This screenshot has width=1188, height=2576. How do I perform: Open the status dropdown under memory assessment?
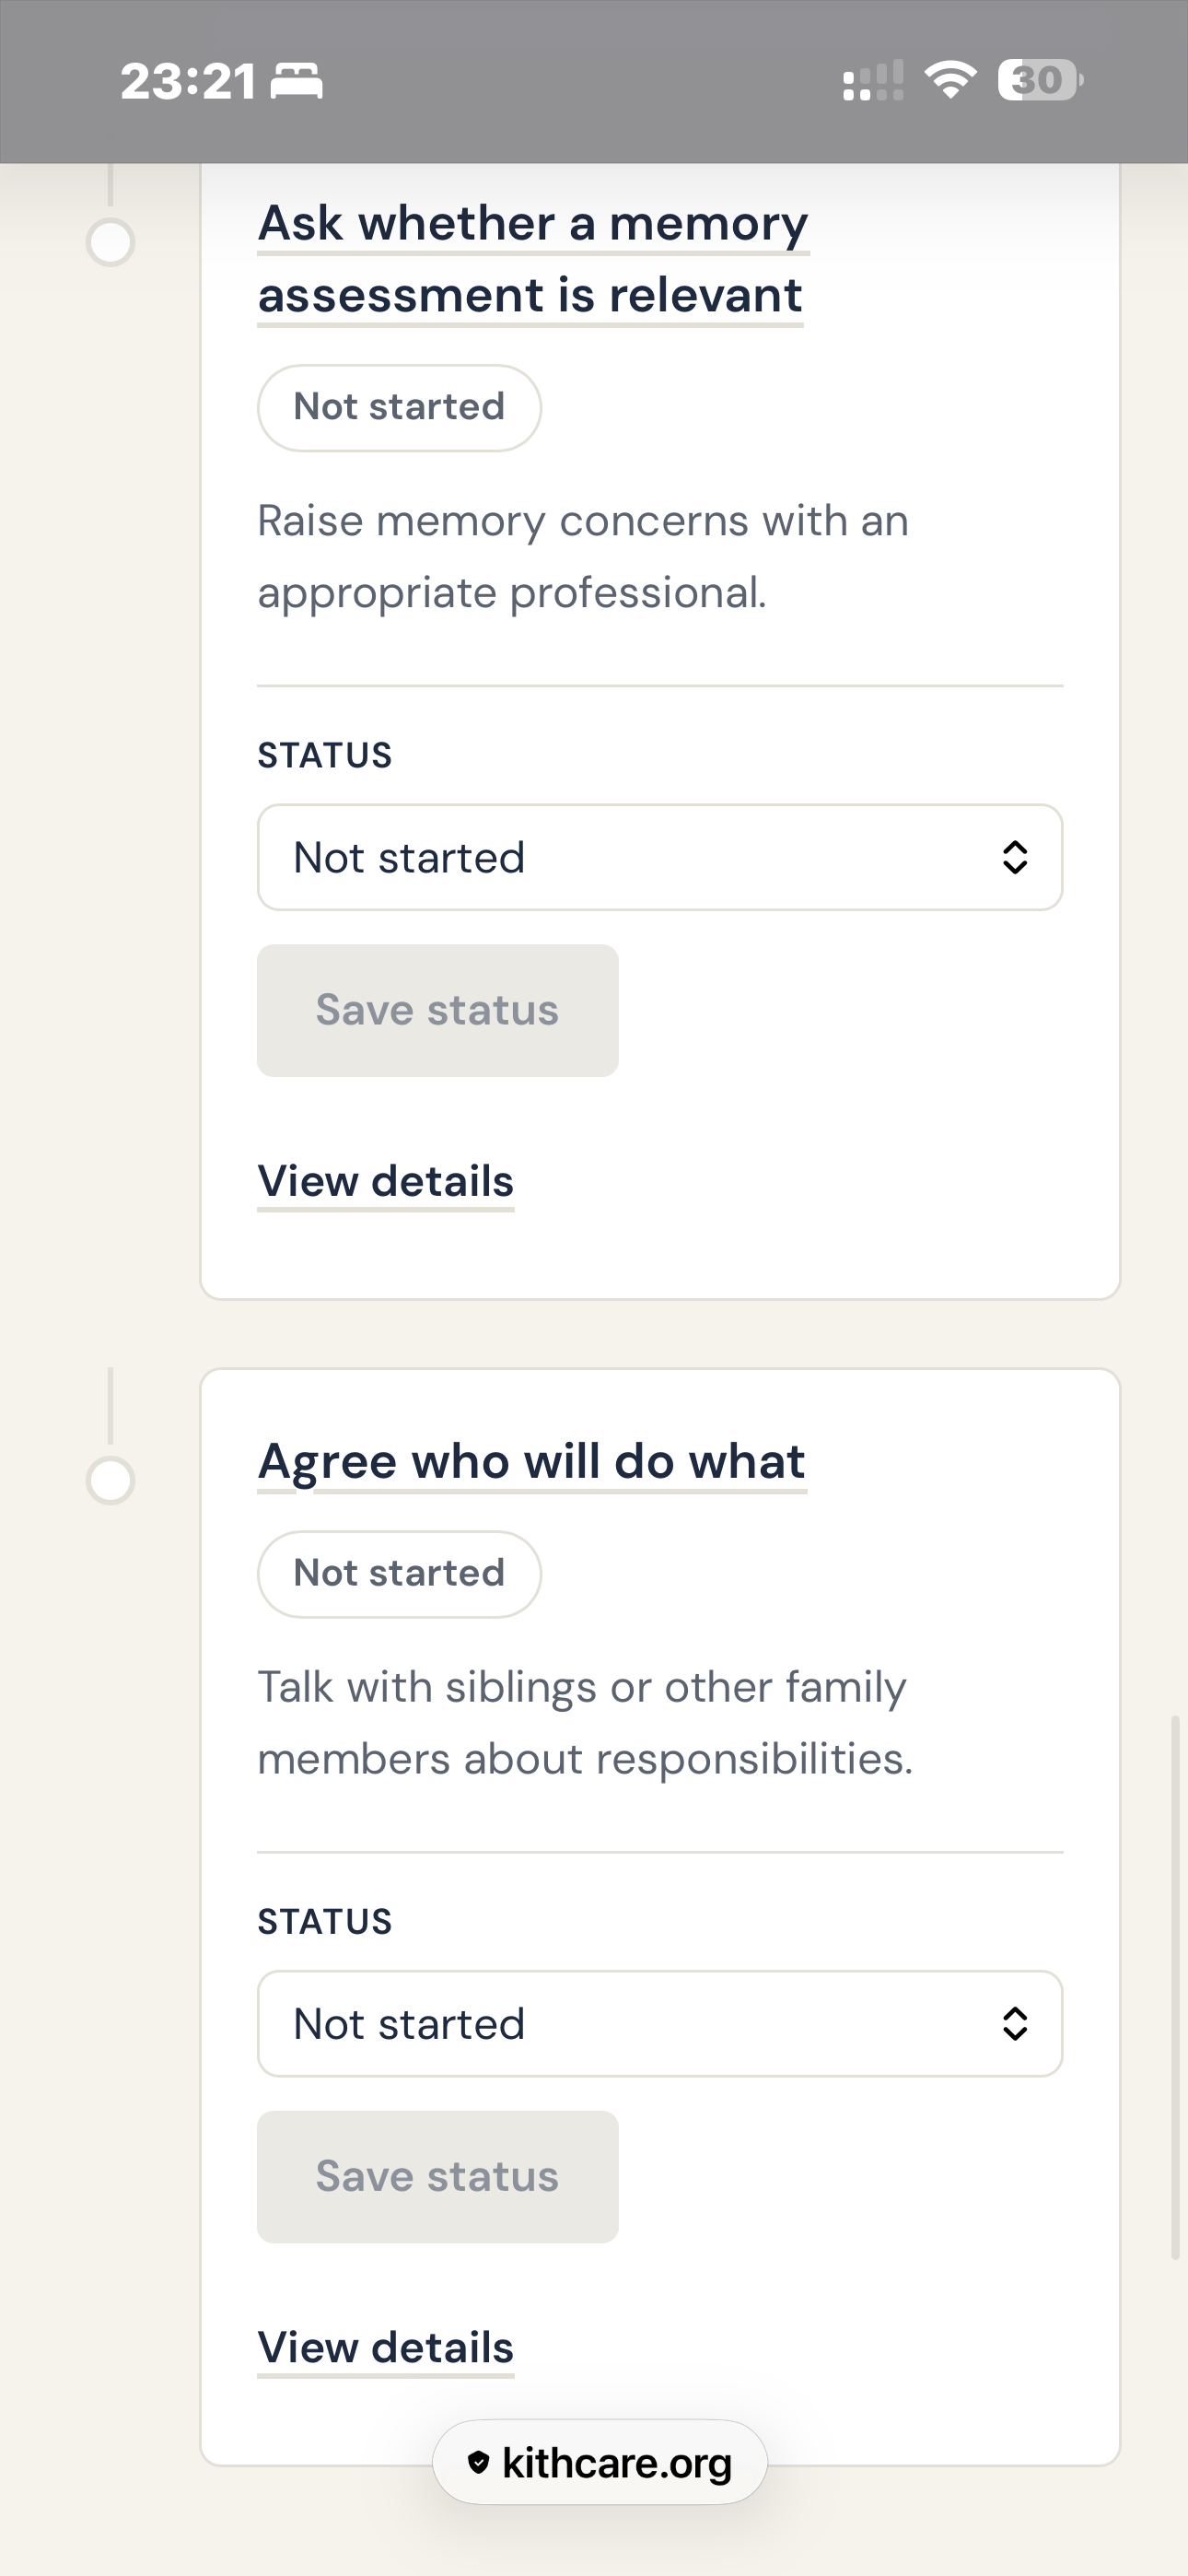(660, 857)
